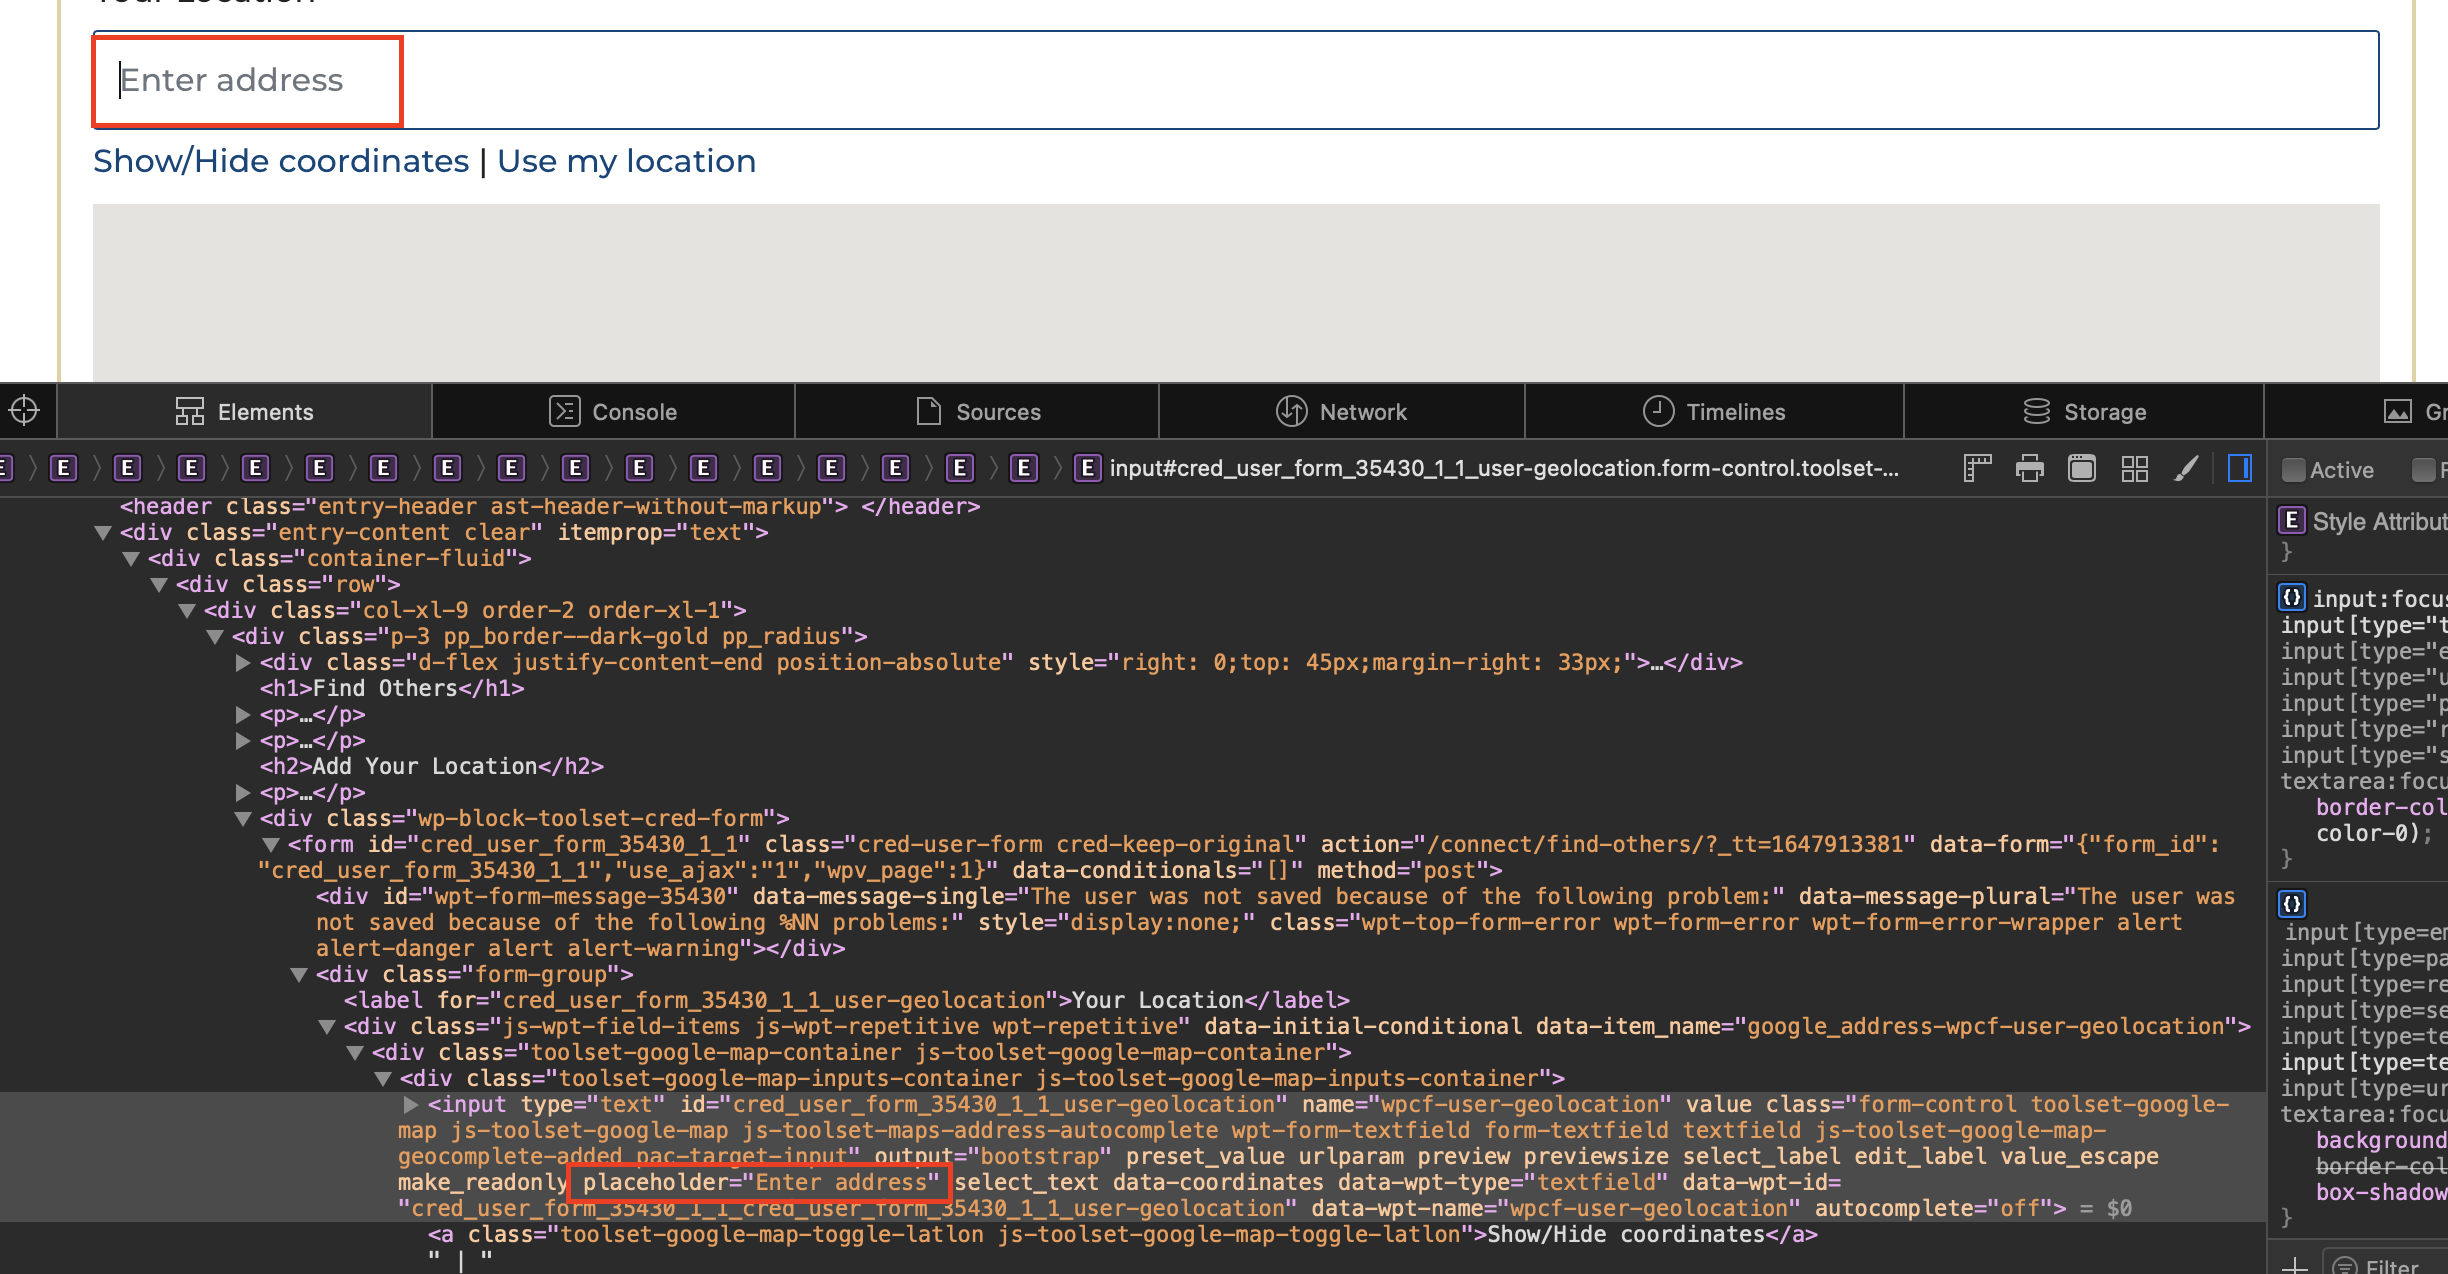Click the Style Attribute E badge

[2291, 521]
